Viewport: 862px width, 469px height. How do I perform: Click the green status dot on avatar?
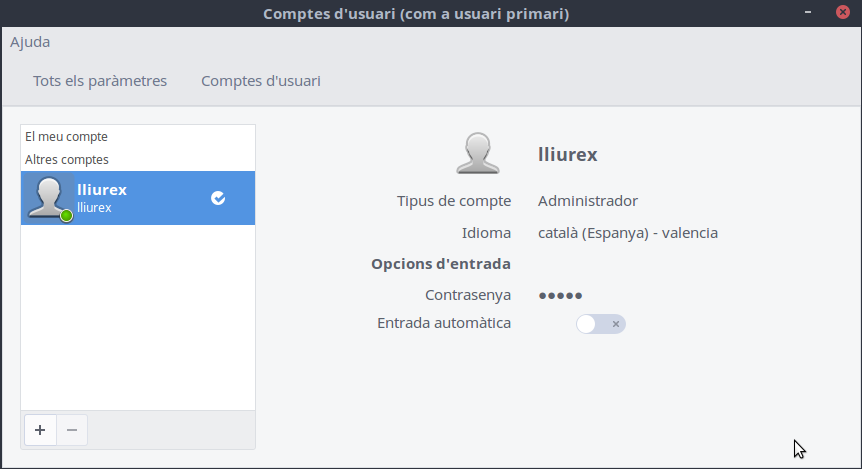(x=67, y=215)
